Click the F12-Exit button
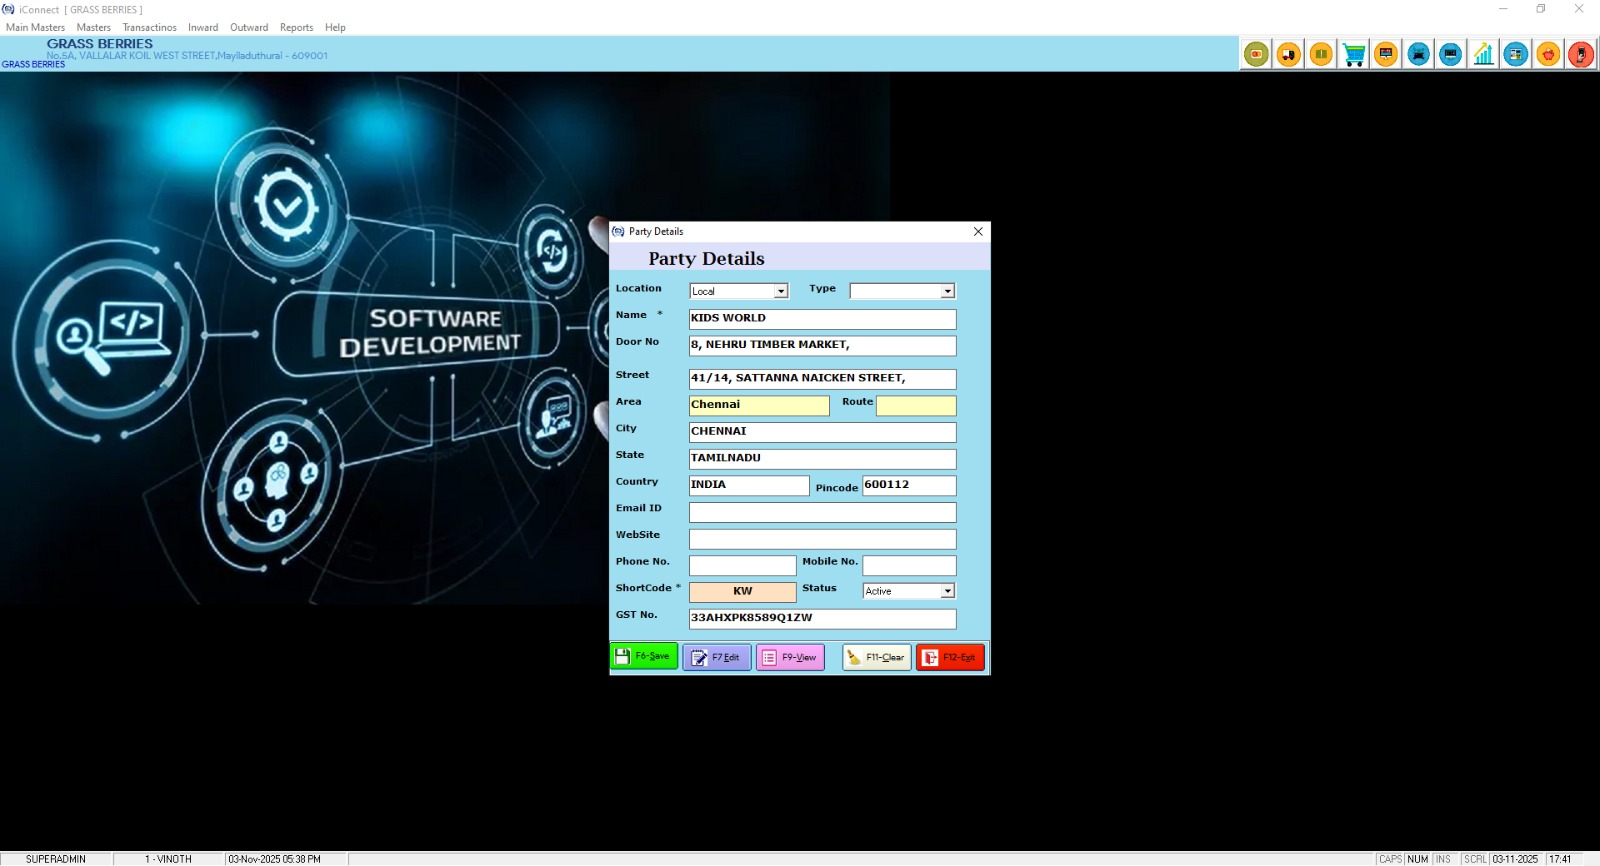1600x866 pixels. (950, 657)
